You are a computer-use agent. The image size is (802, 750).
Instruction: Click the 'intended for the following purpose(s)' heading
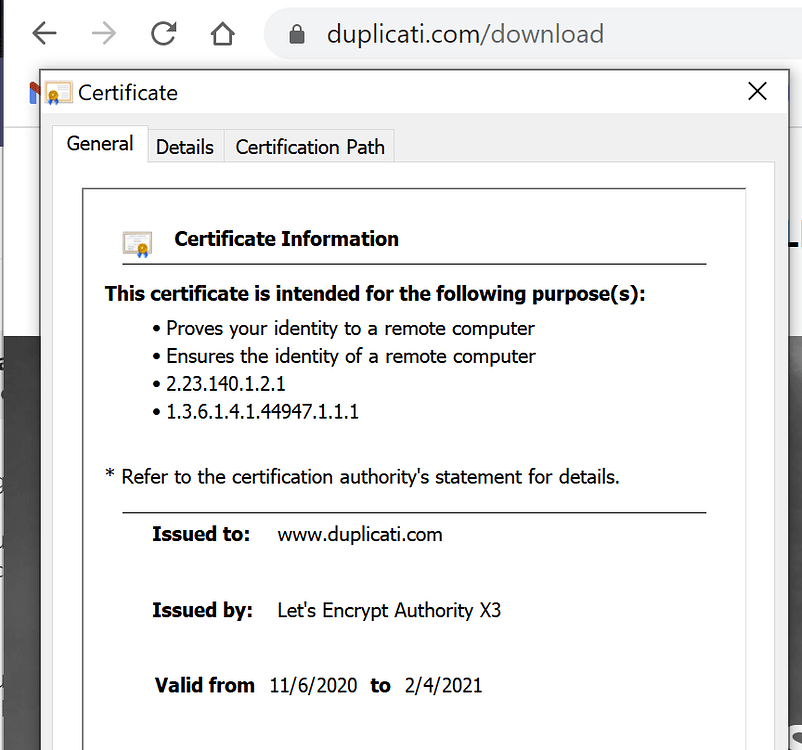375,294
